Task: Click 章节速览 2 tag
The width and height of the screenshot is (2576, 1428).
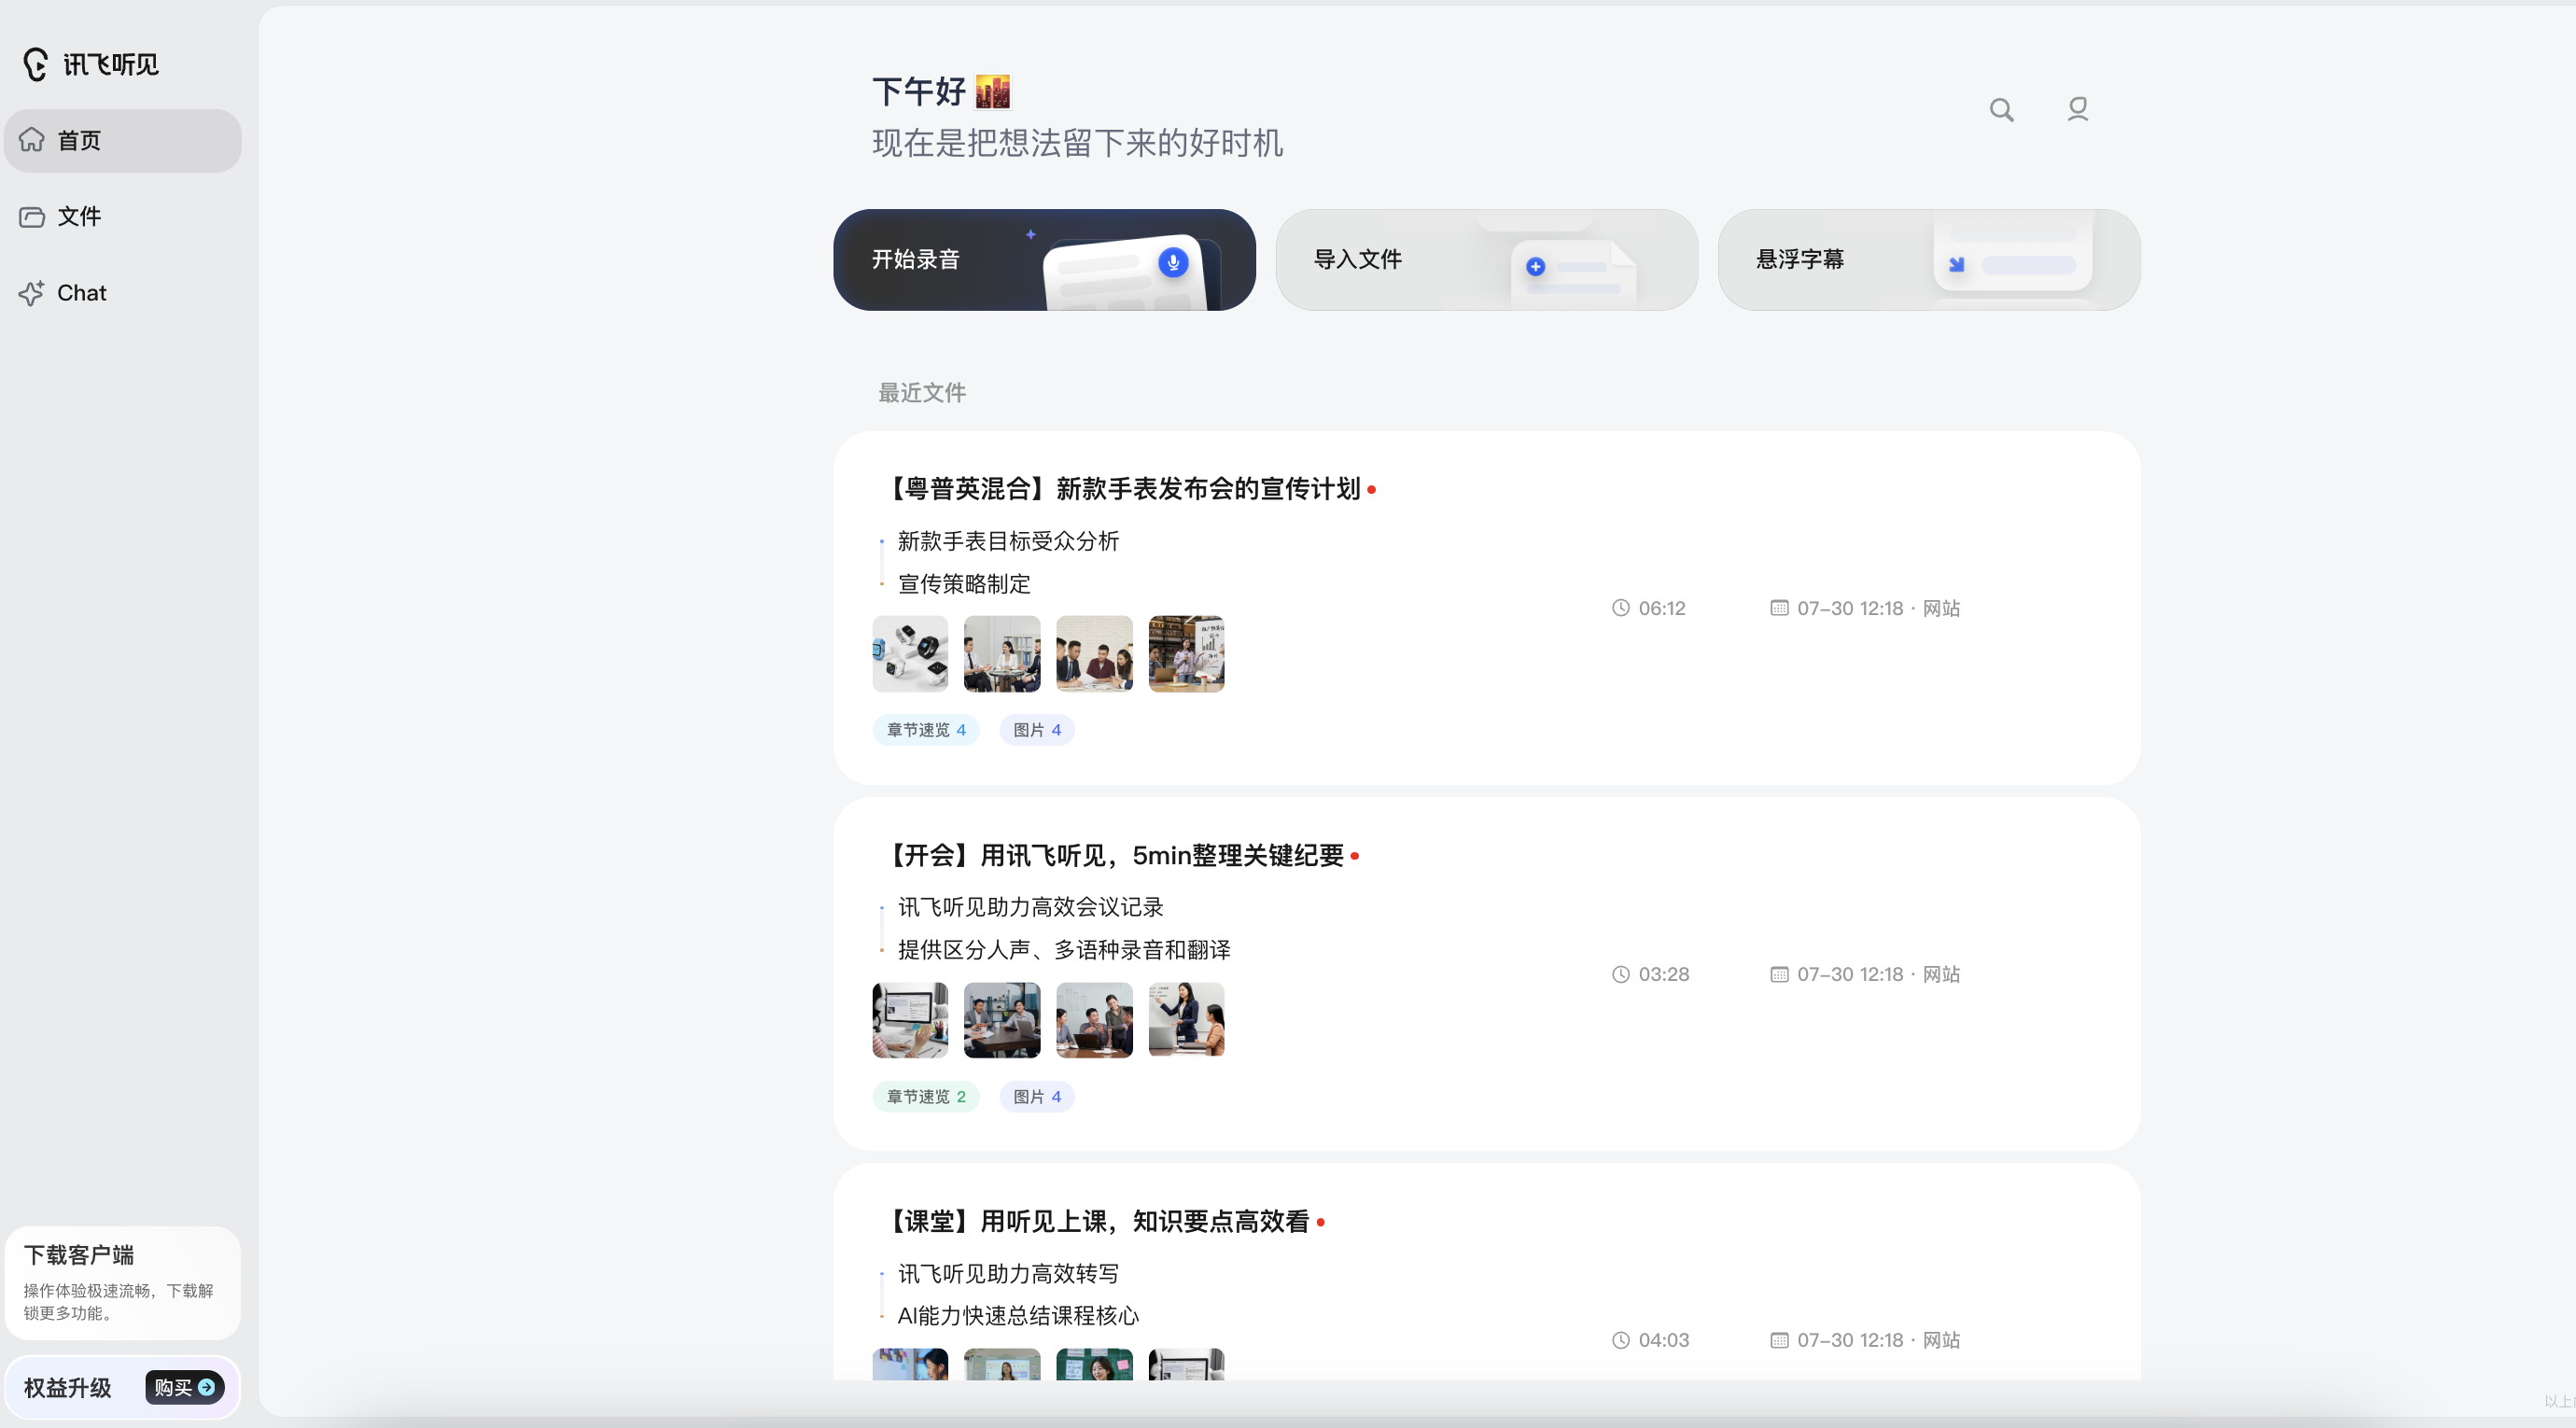Action: click(926, 1097)
